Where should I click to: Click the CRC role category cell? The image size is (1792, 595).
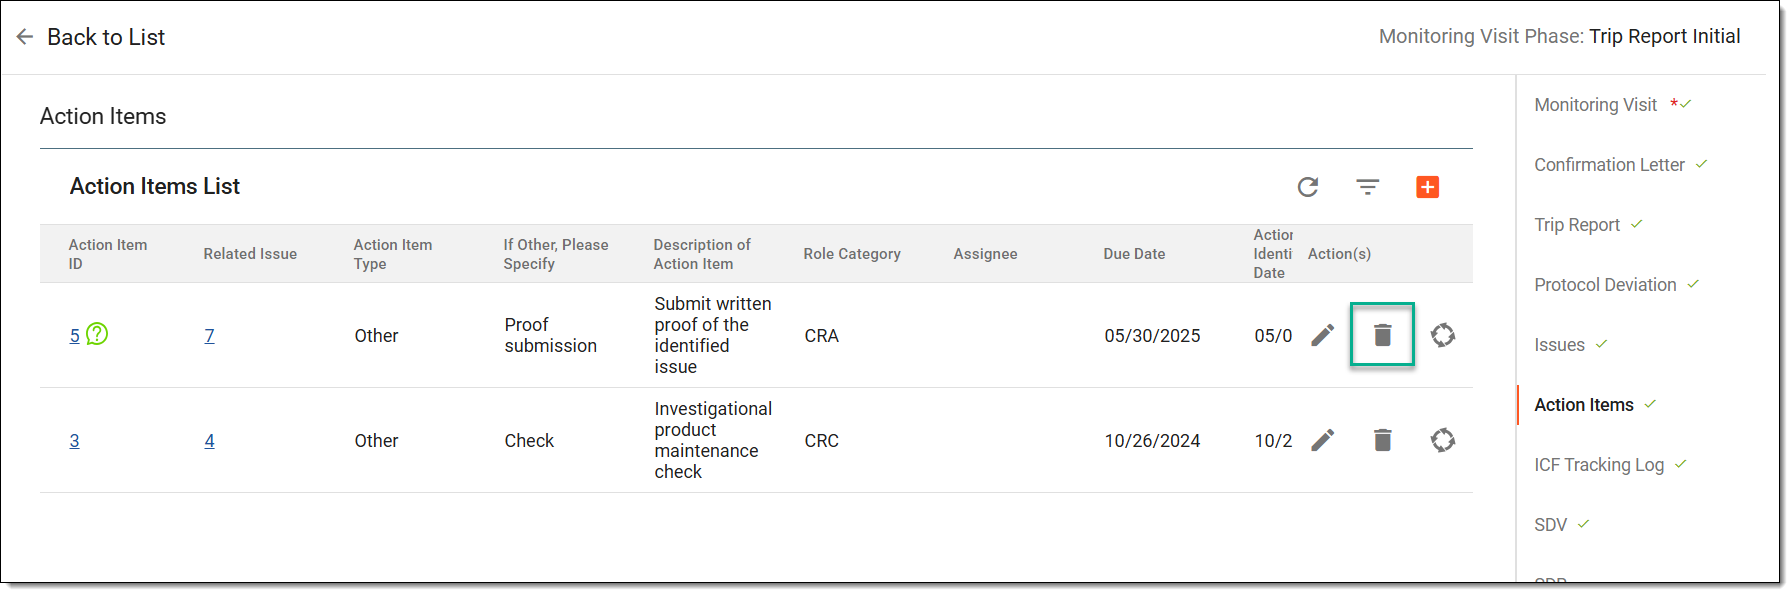822,441
